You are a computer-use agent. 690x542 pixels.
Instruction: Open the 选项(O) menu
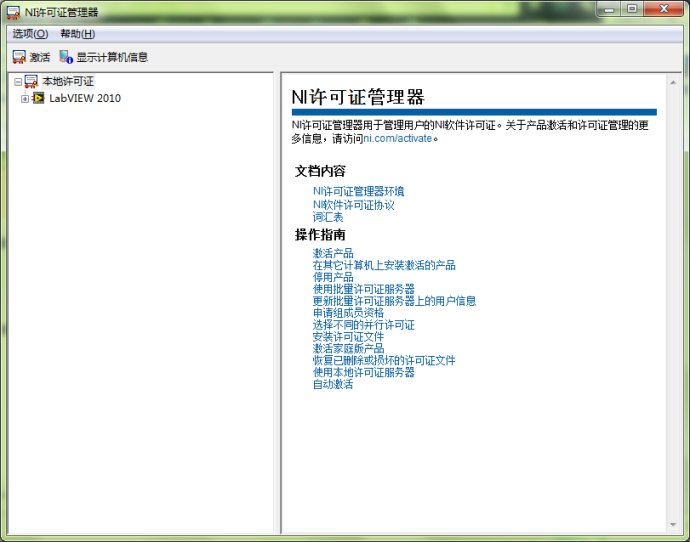pyautogui.click(x=30, y=34)
